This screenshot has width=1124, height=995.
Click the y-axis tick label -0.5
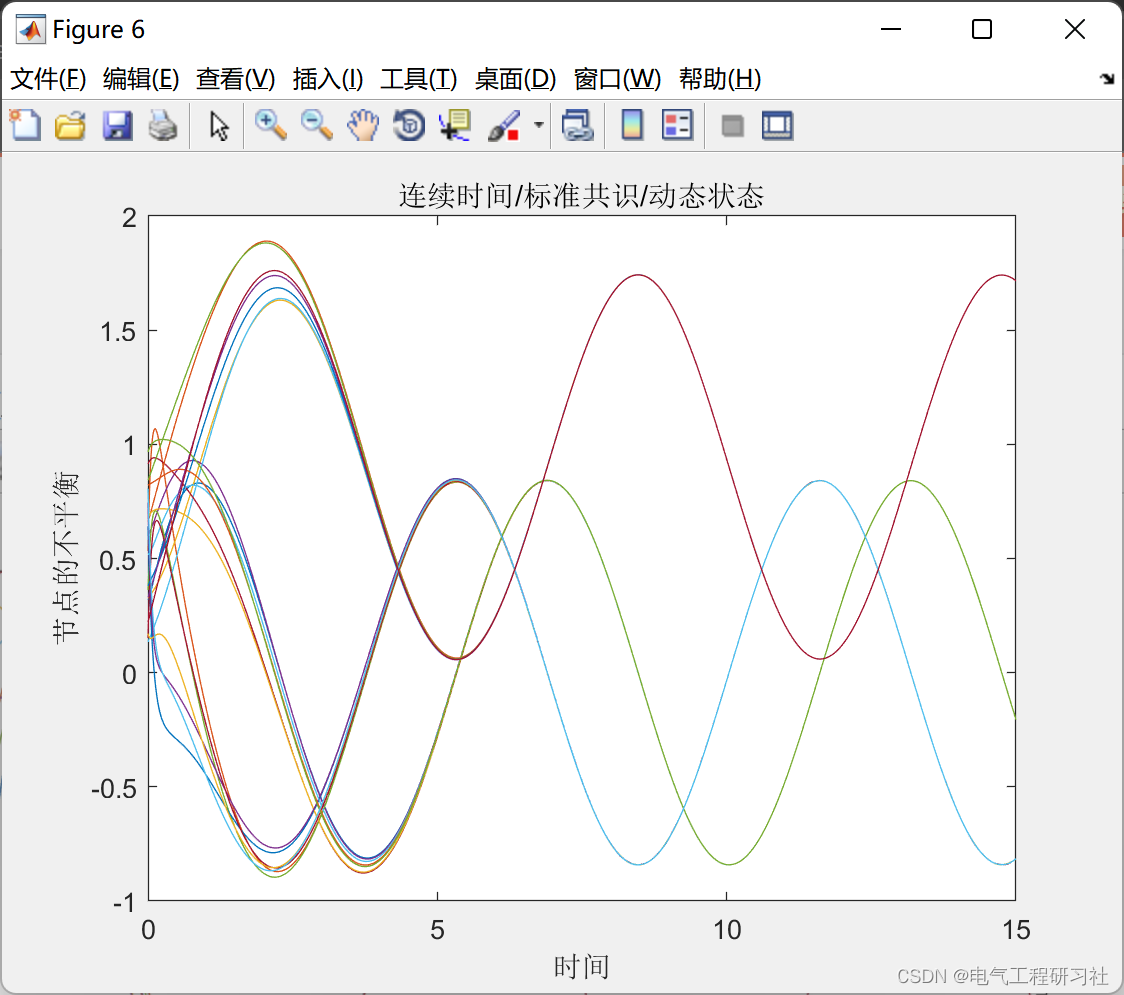tap(113, 789)
